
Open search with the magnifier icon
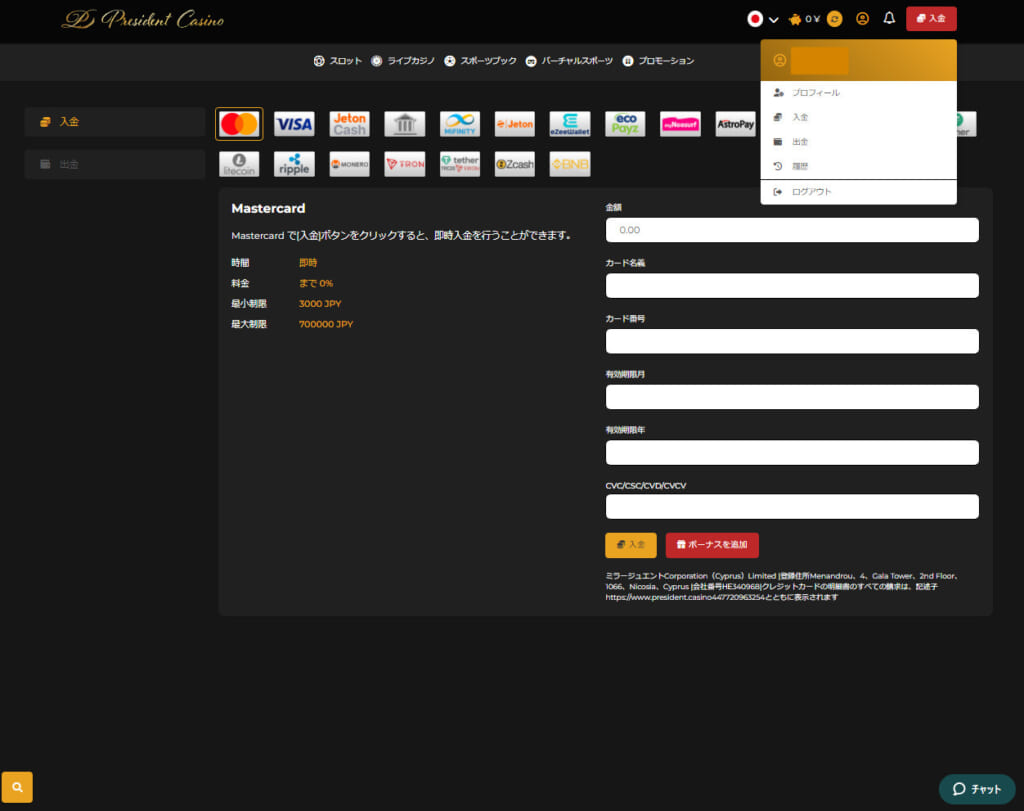click(17, 787)
